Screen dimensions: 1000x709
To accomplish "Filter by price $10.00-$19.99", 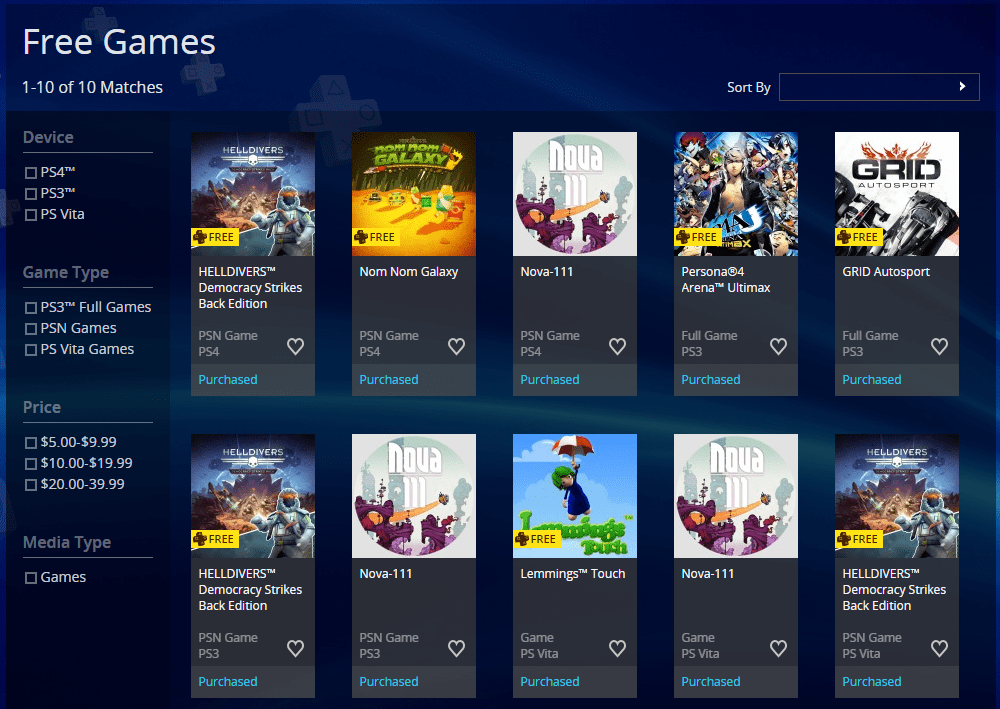I will [31, 464].
